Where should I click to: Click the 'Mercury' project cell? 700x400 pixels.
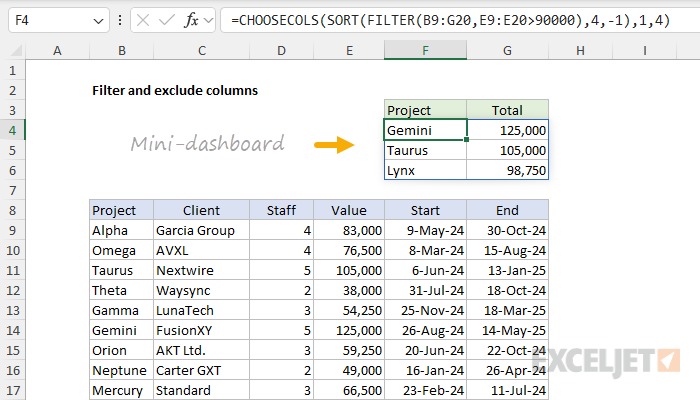pyautogui.click(x=121, y=391)
